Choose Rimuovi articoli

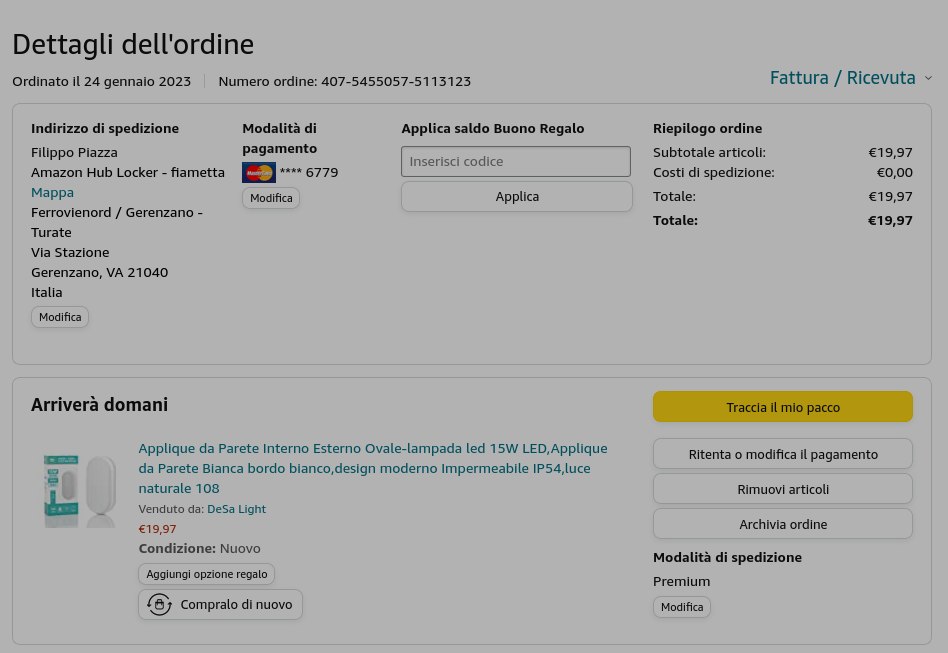[782, 489]
